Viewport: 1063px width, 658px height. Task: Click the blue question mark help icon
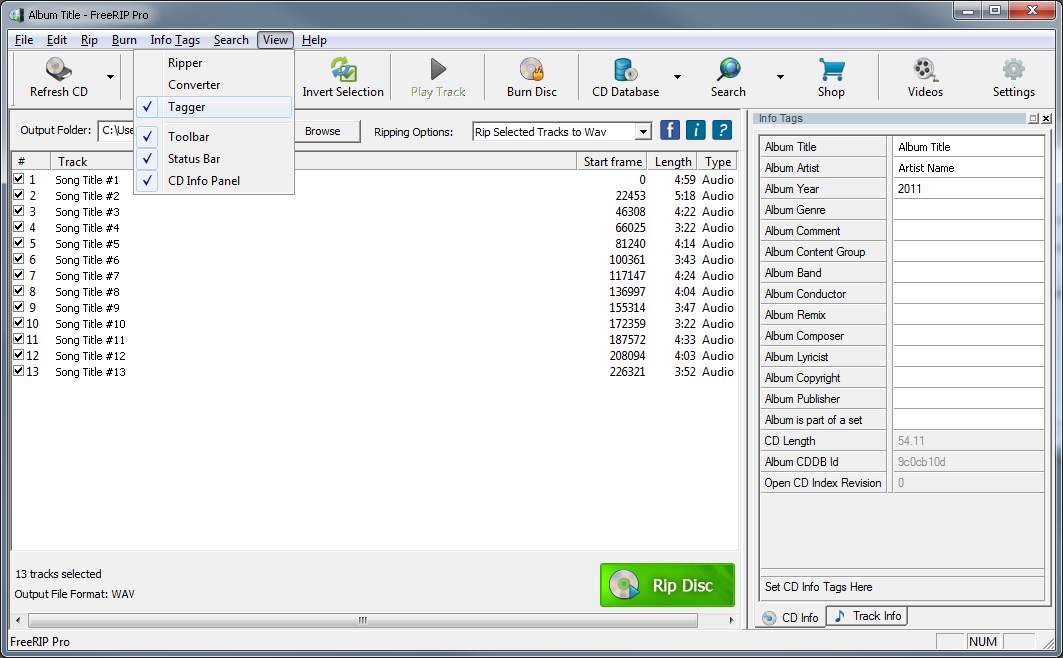pyautogui.click(x=722, y=130)
